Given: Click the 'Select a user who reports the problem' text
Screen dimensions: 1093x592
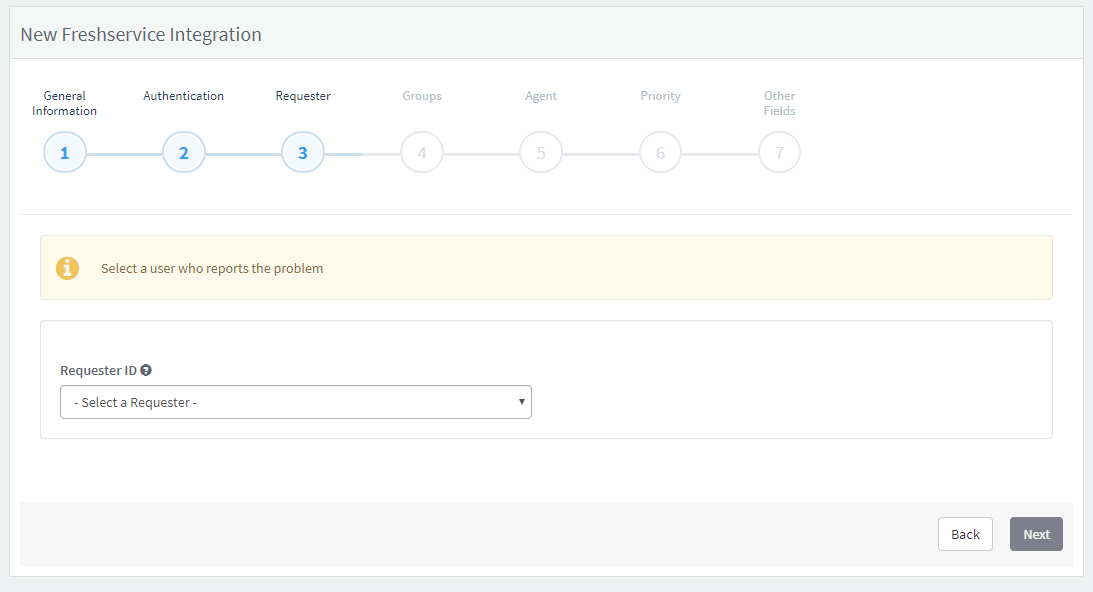Looking at the screenshot, I should point(212,268).
